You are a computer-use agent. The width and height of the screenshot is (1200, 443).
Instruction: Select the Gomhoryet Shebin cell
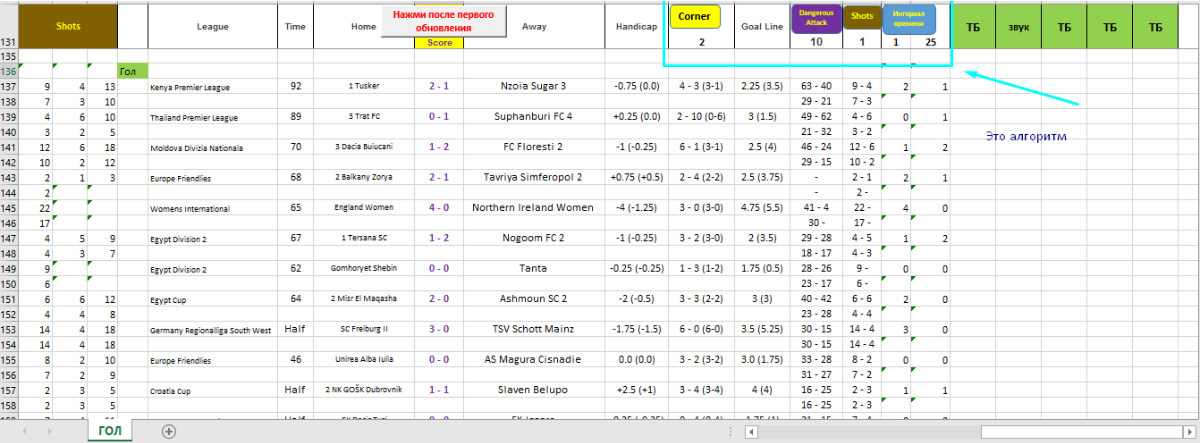point(363,269)
